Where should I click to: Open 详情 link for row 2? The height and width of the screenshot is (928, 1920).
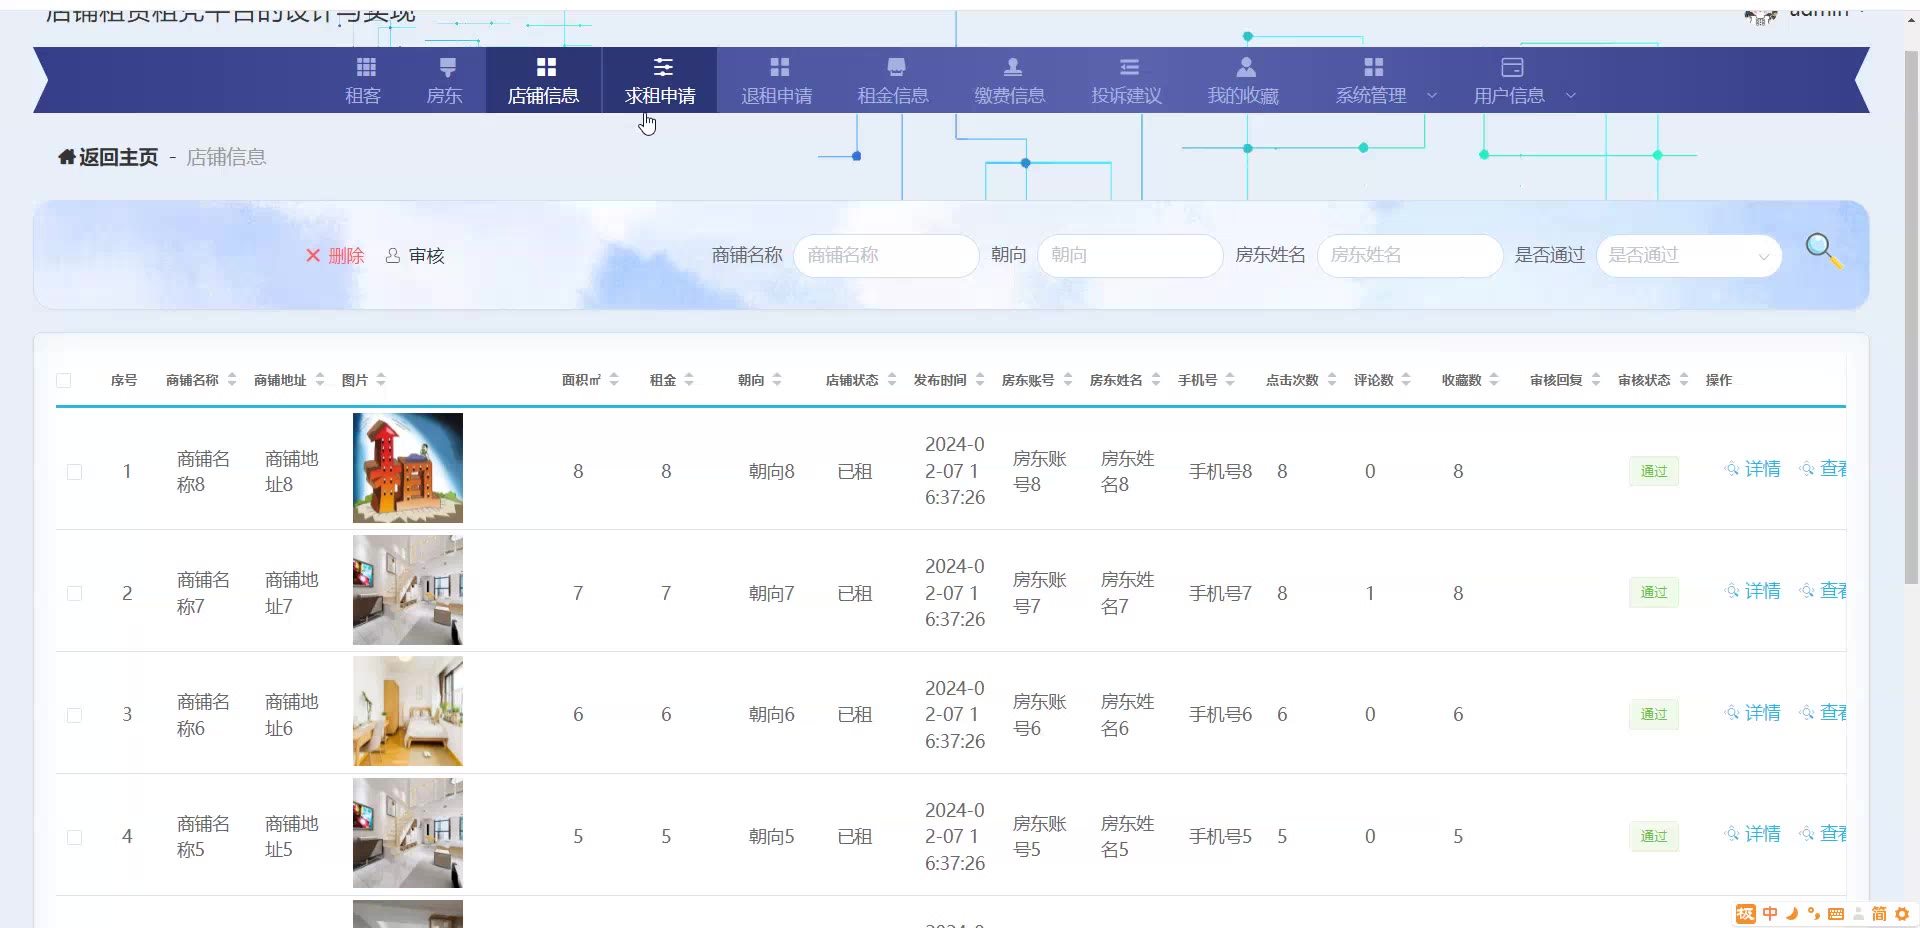coord(1753,591)
